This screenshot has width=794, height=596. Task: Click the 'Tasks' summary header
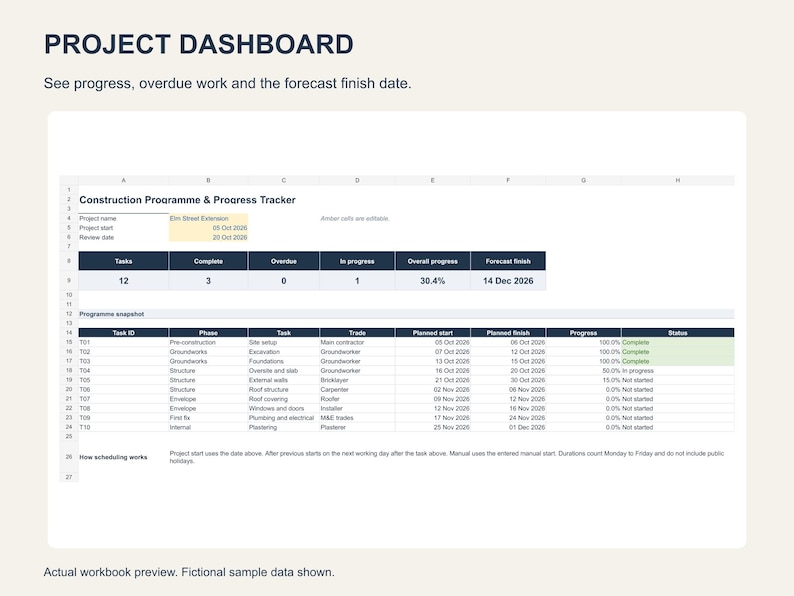124,261
